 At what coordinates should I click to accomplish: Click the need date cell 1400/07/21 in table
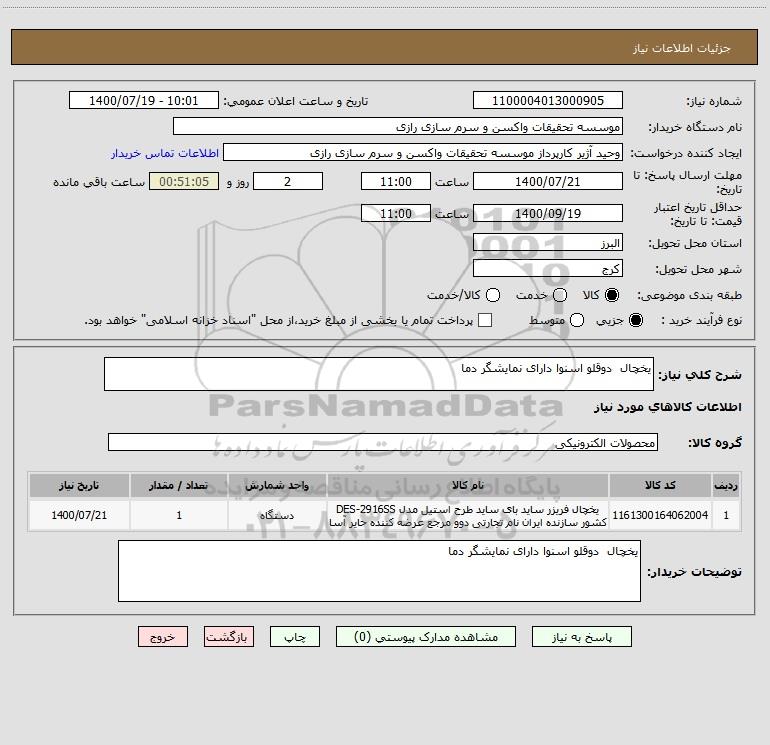pos(79,515)
